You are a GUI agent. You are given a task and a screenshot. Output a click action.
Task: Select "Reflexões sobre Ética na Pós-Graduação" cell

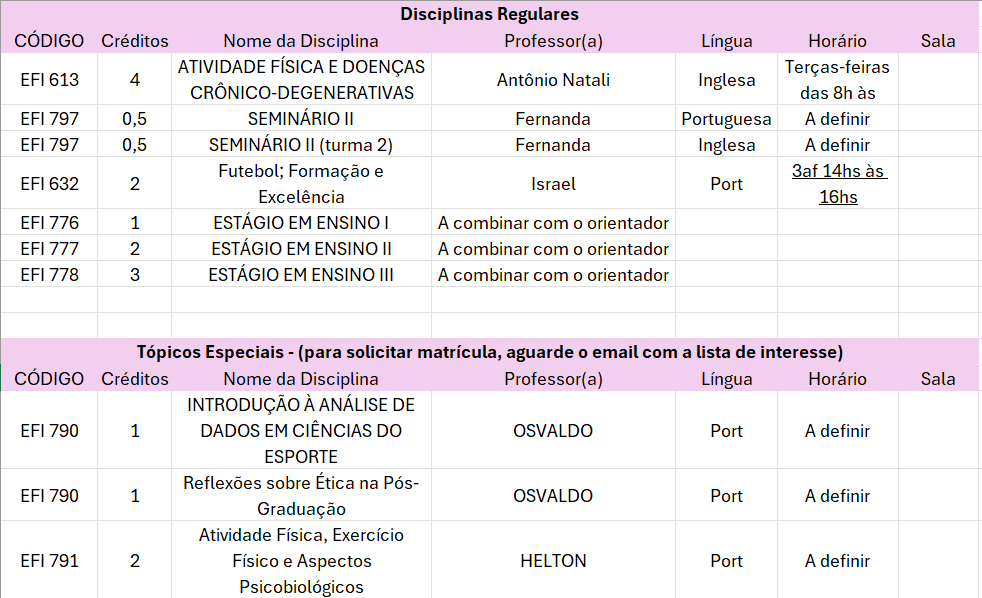pos(301,496)
